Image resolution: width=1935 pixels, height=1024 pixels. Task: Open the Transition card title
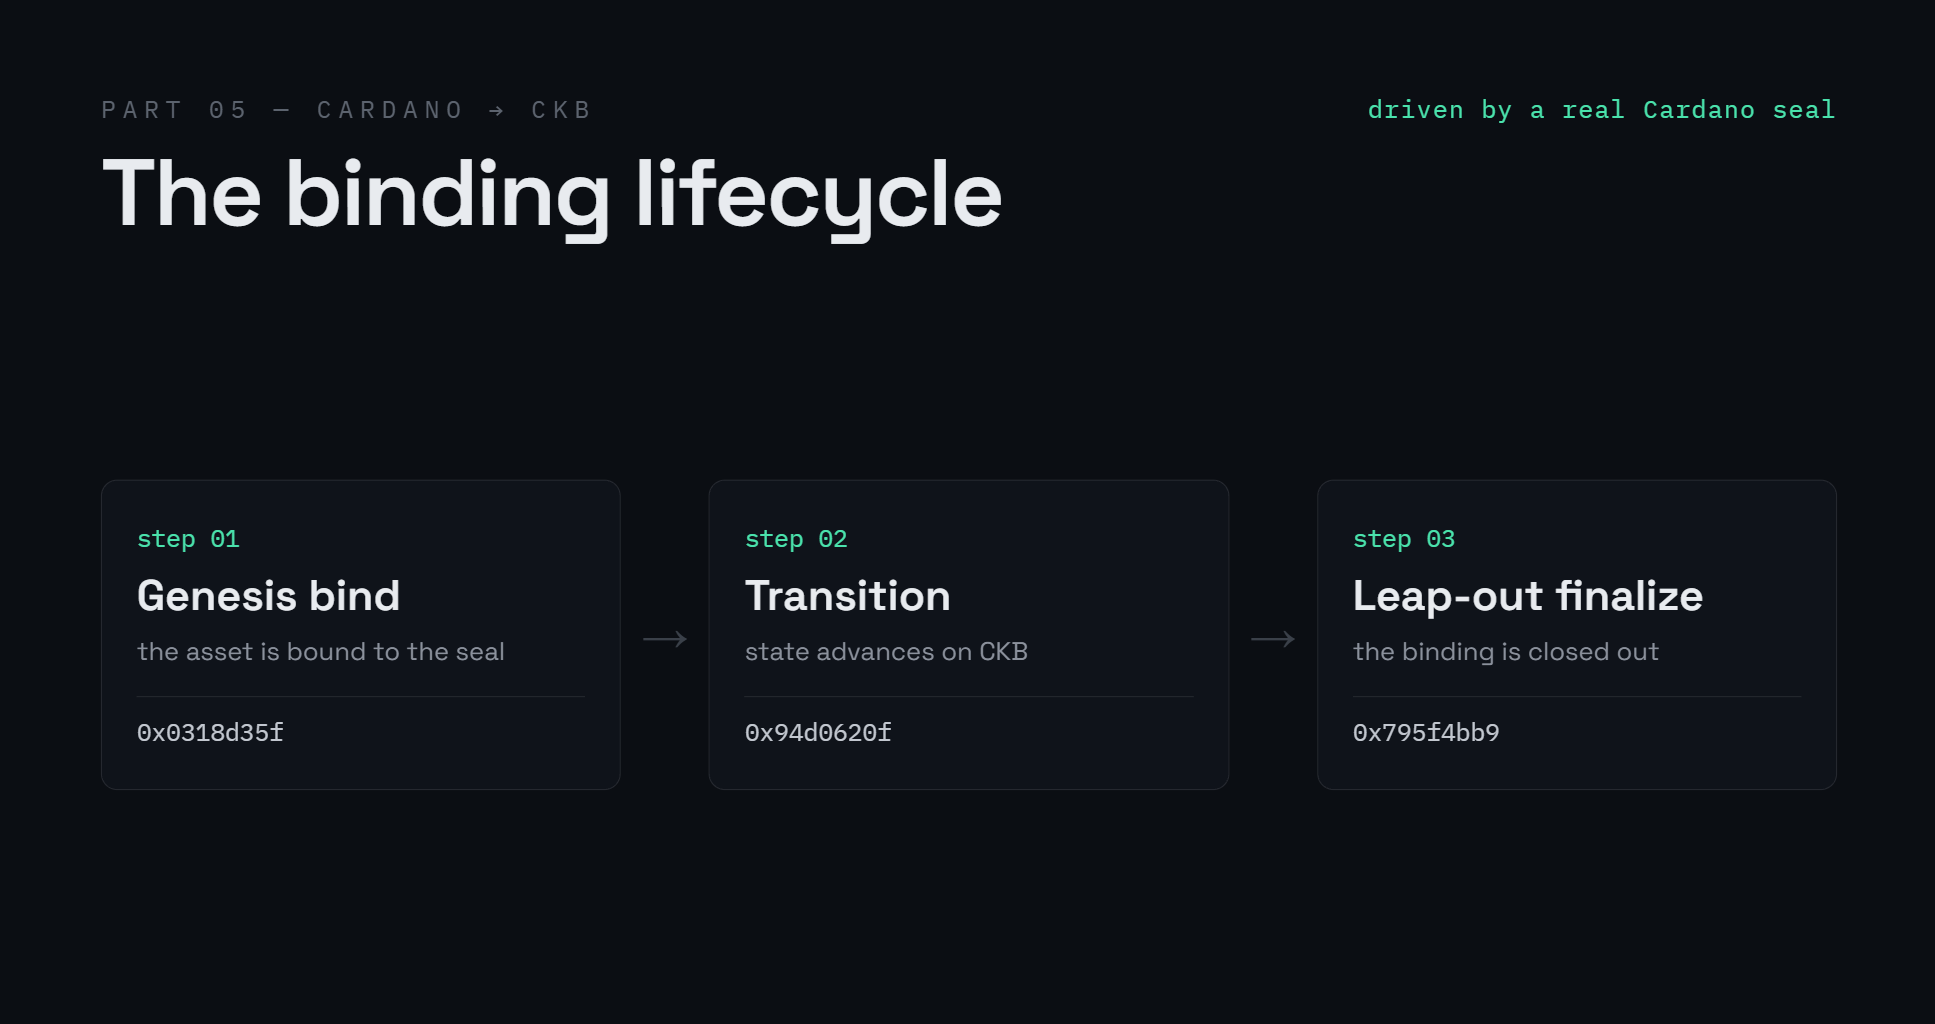[847, 596]
